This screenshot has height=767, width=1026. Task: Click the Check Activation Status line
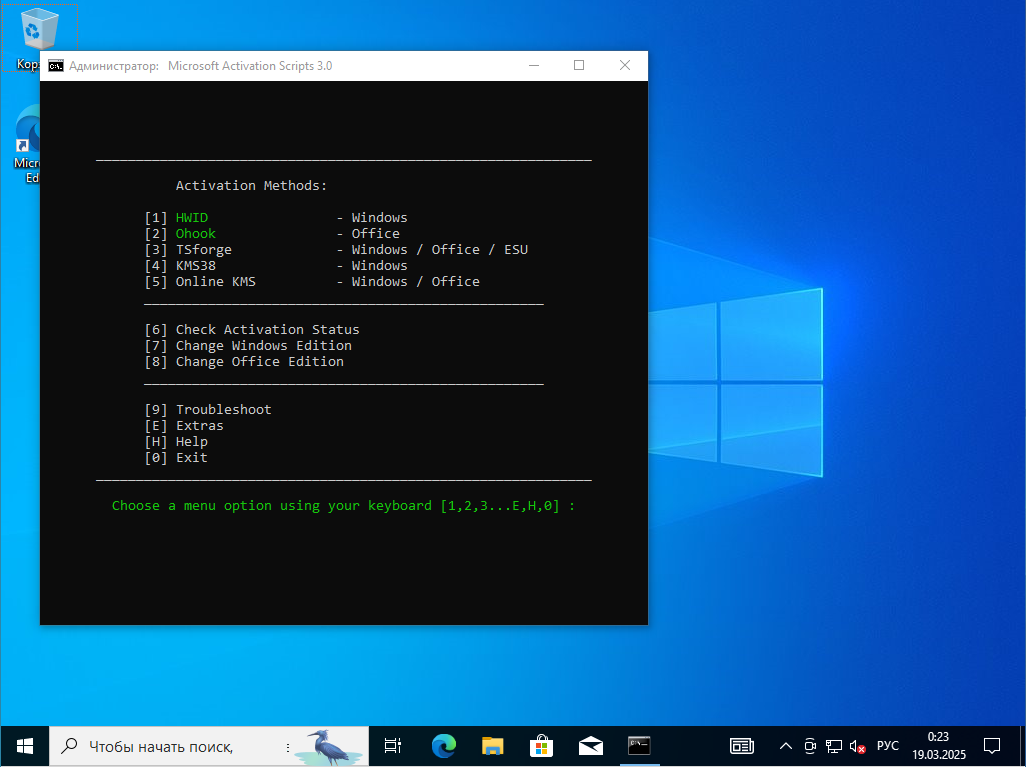tap(252, 330)
